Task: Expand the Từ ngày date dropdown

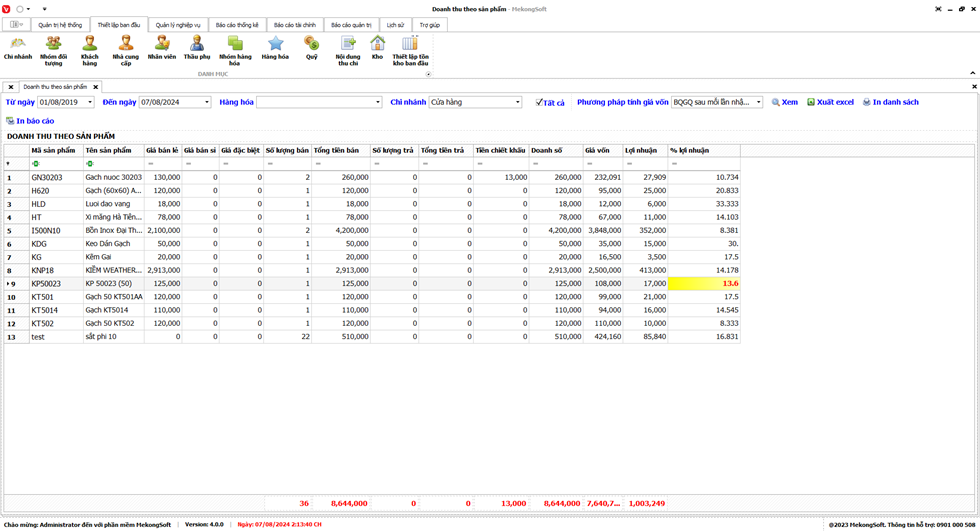Action: pos(90,102)
